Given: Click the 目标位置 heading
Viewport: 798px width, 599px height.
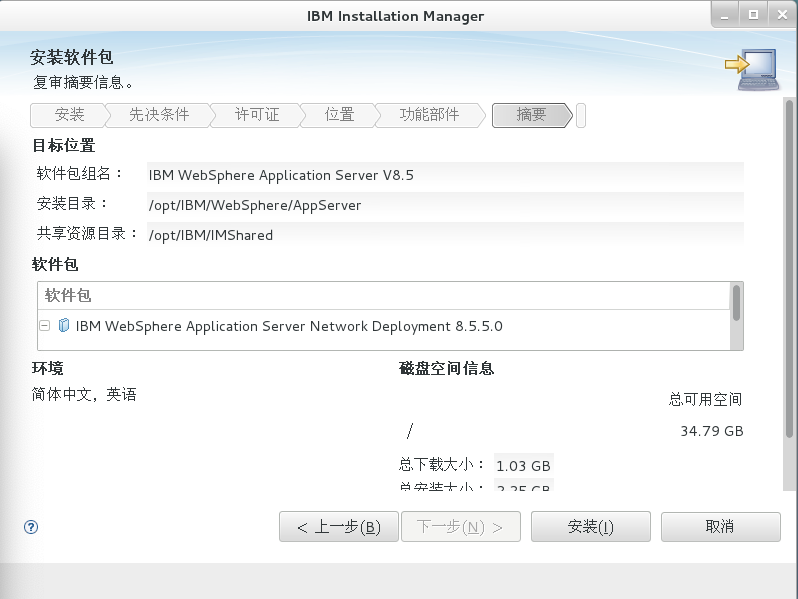Looking at the screenshot, I should 64,146.
